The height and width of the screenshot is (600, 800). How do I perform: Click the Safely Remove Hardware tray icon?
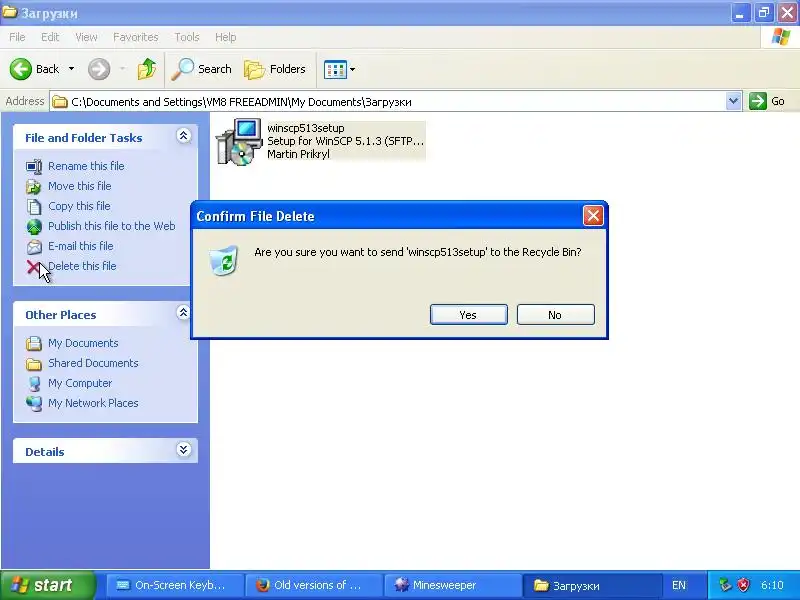coord(725,585)
